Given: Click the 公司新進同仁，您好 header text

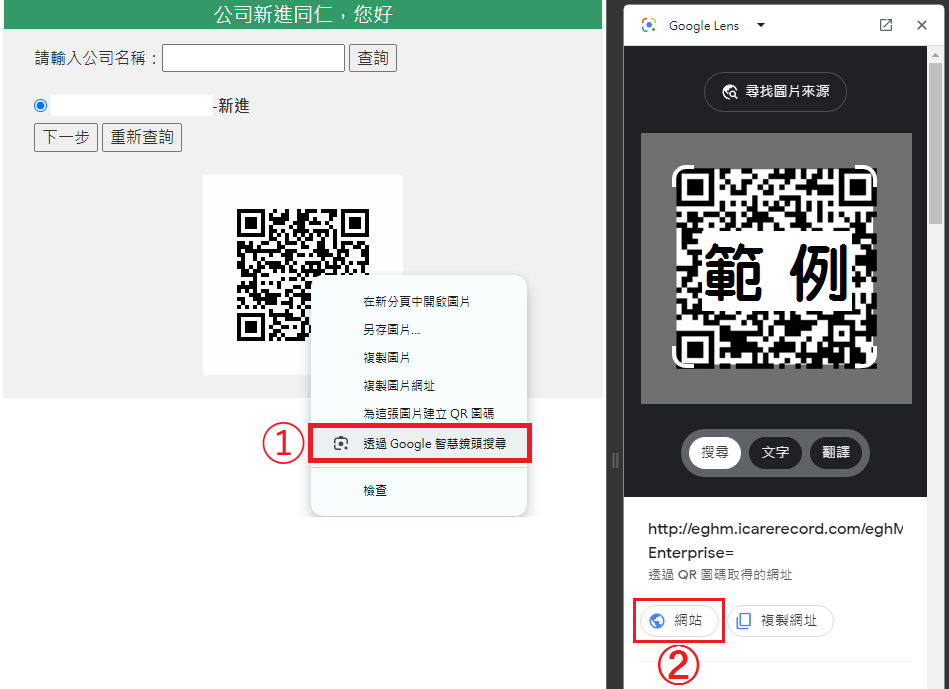Looking at the screenshot, I should (x=303, y=14).
